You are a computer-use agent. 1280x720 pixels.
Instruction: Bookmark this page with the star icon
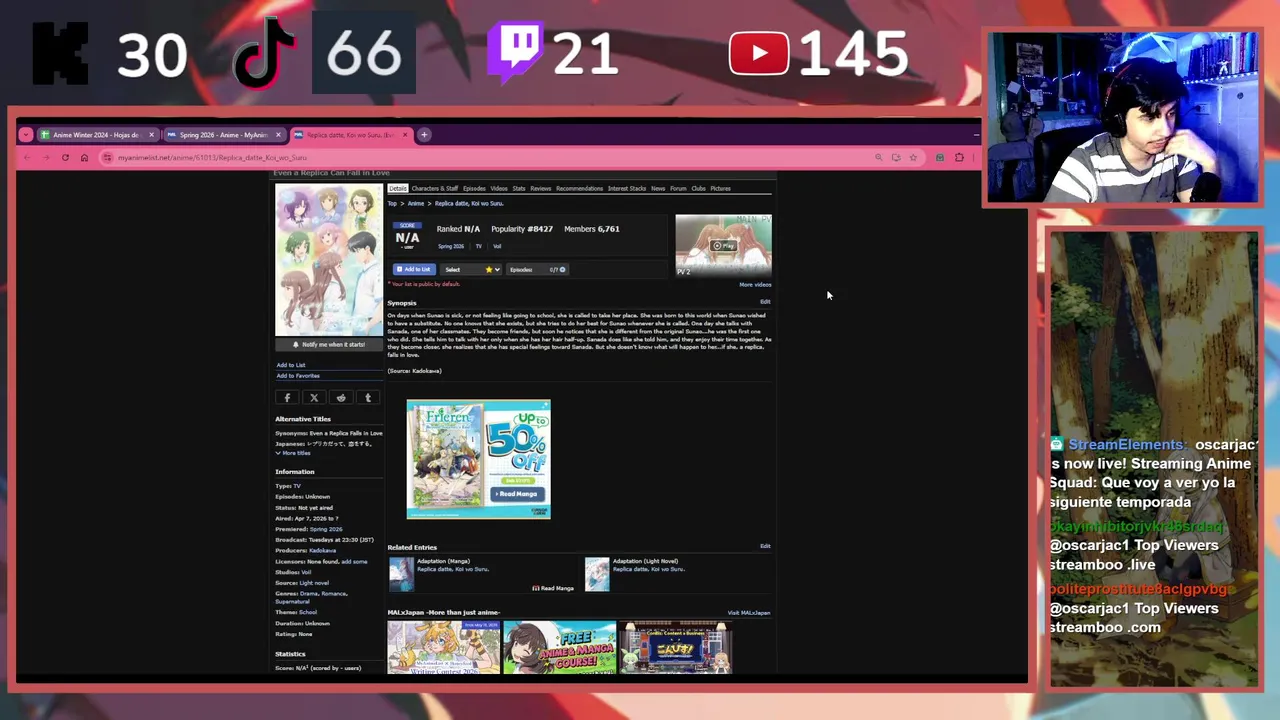pyautogui.click(x=913, y=157)
